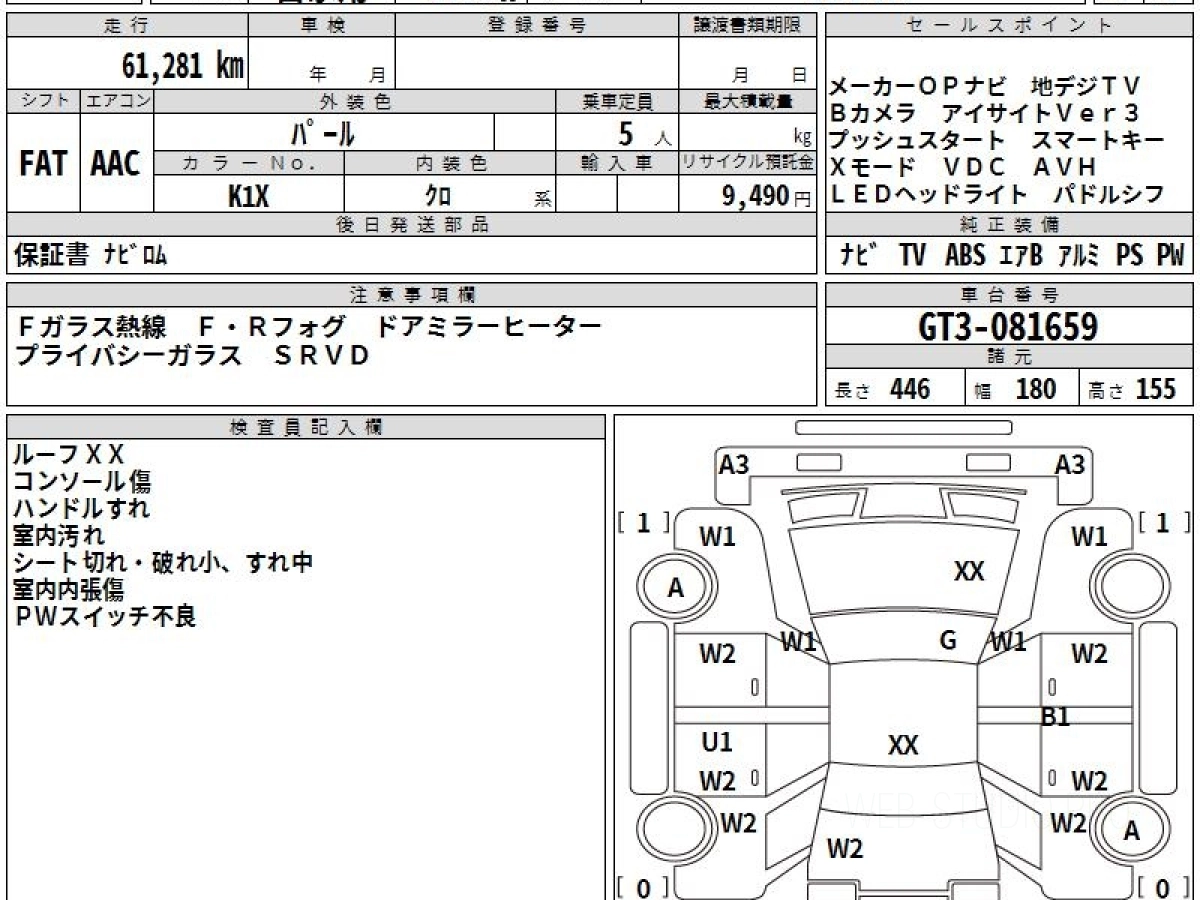Click the 譲渡書類期限 header
Viewport: 1200px width, 900px height.
click(x=747, y=26)
